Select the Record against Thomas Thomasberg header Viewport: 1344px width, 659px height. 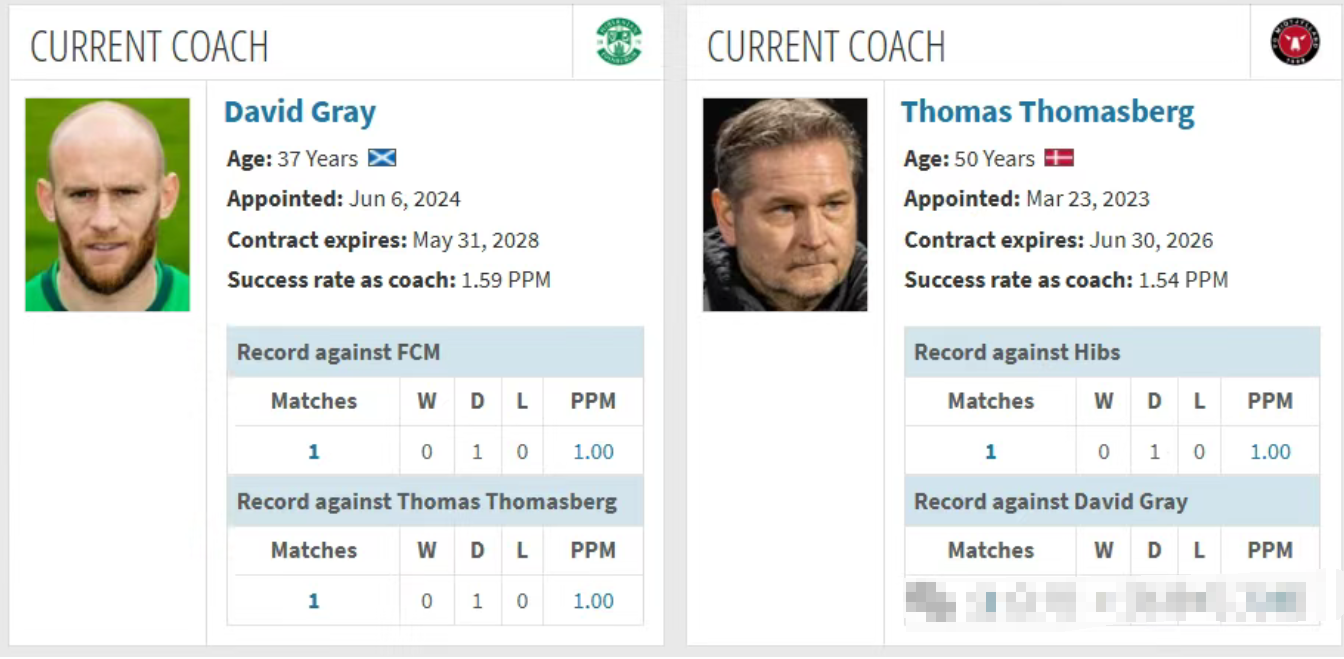click(426, 501)
